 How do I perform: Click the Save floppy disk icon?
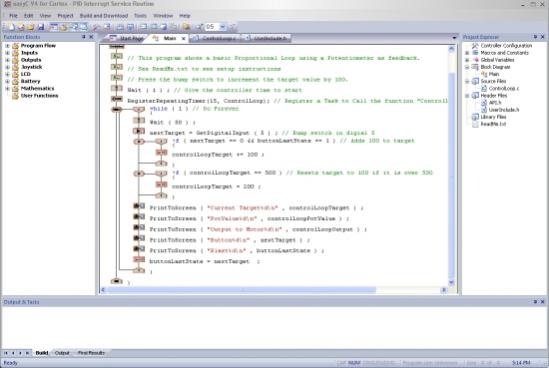click(41, 27)
